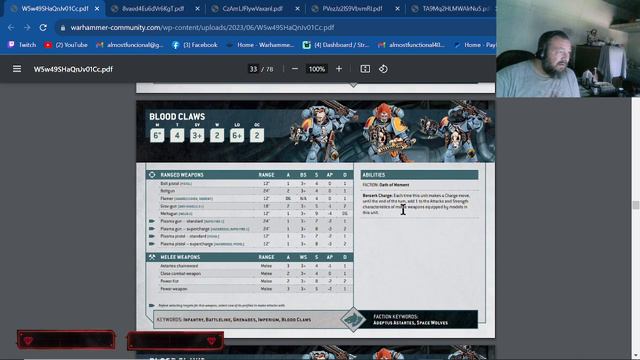
Task: Click the KEYWORDS line at datasheet bottom
Action: [234, 320]
